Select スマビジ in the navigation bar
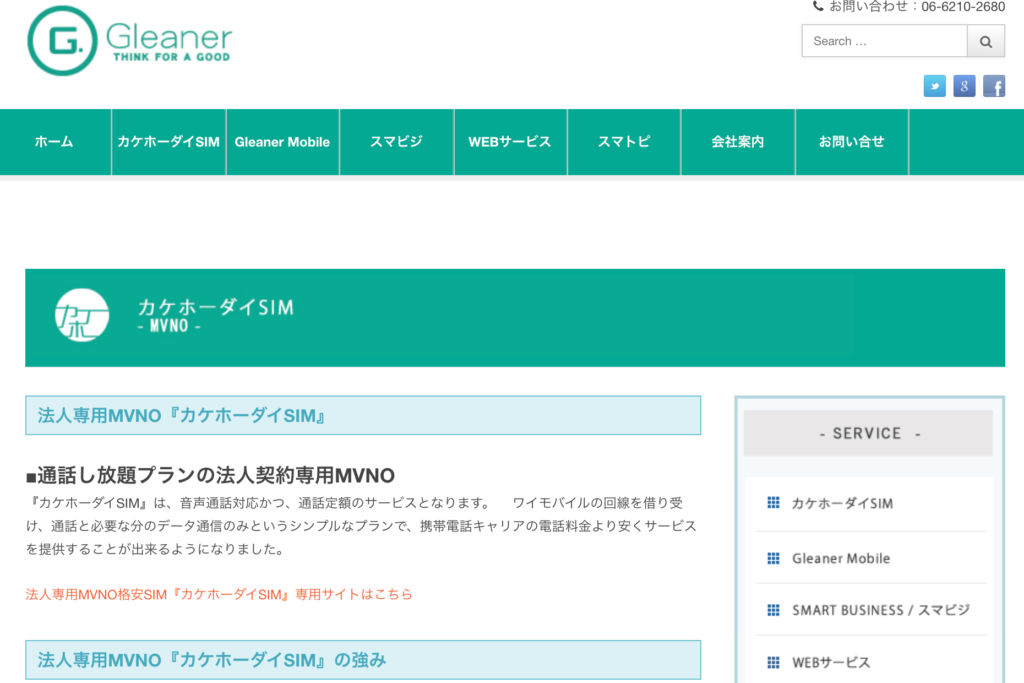The image size is (1024, 683). (x=396, y=142)
